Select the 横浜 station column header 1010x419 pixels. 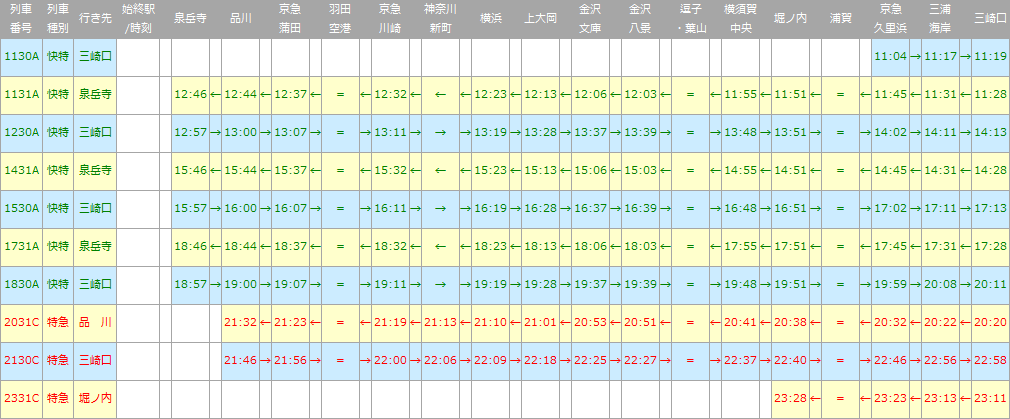point(490,19)
